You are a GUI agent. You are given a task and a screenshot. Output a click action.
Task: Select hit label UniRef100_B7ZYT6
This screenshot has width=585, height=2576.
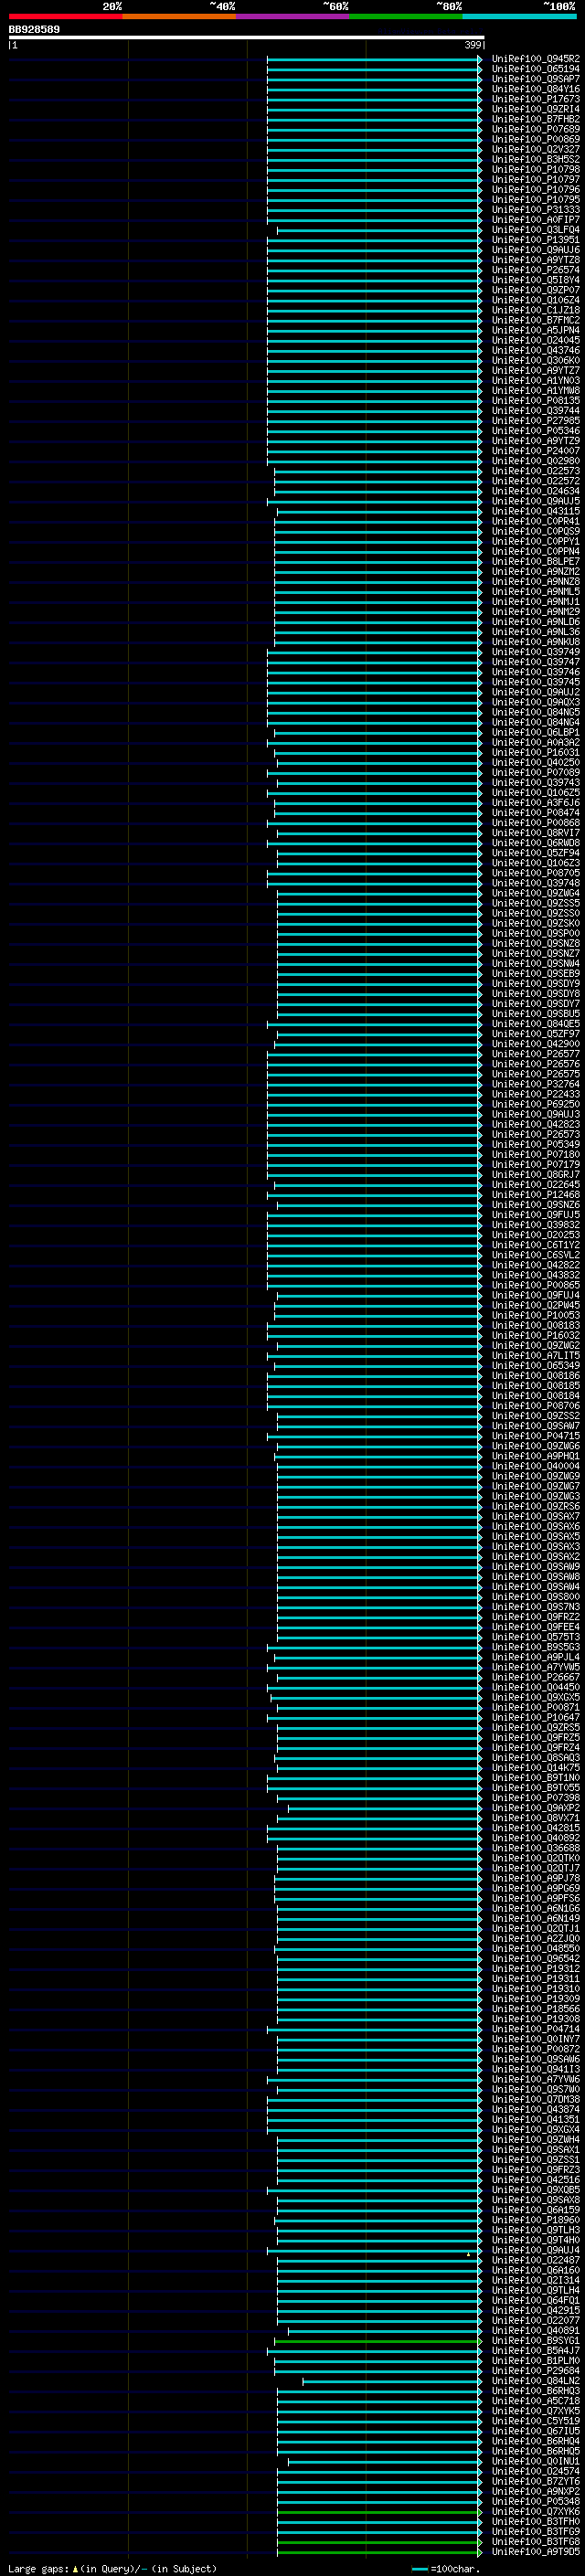[x=535, y=2482]
